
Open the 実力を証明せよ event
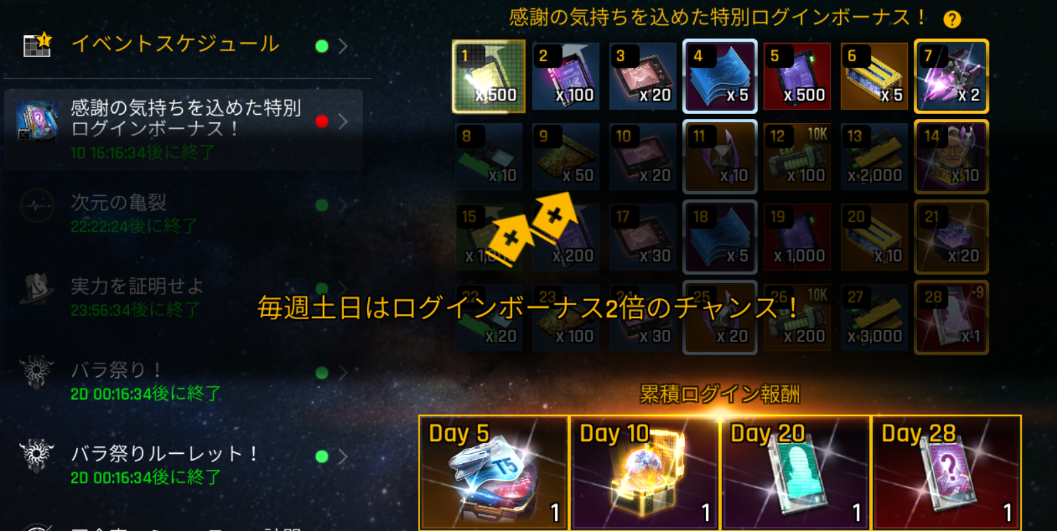coord(184,297)
